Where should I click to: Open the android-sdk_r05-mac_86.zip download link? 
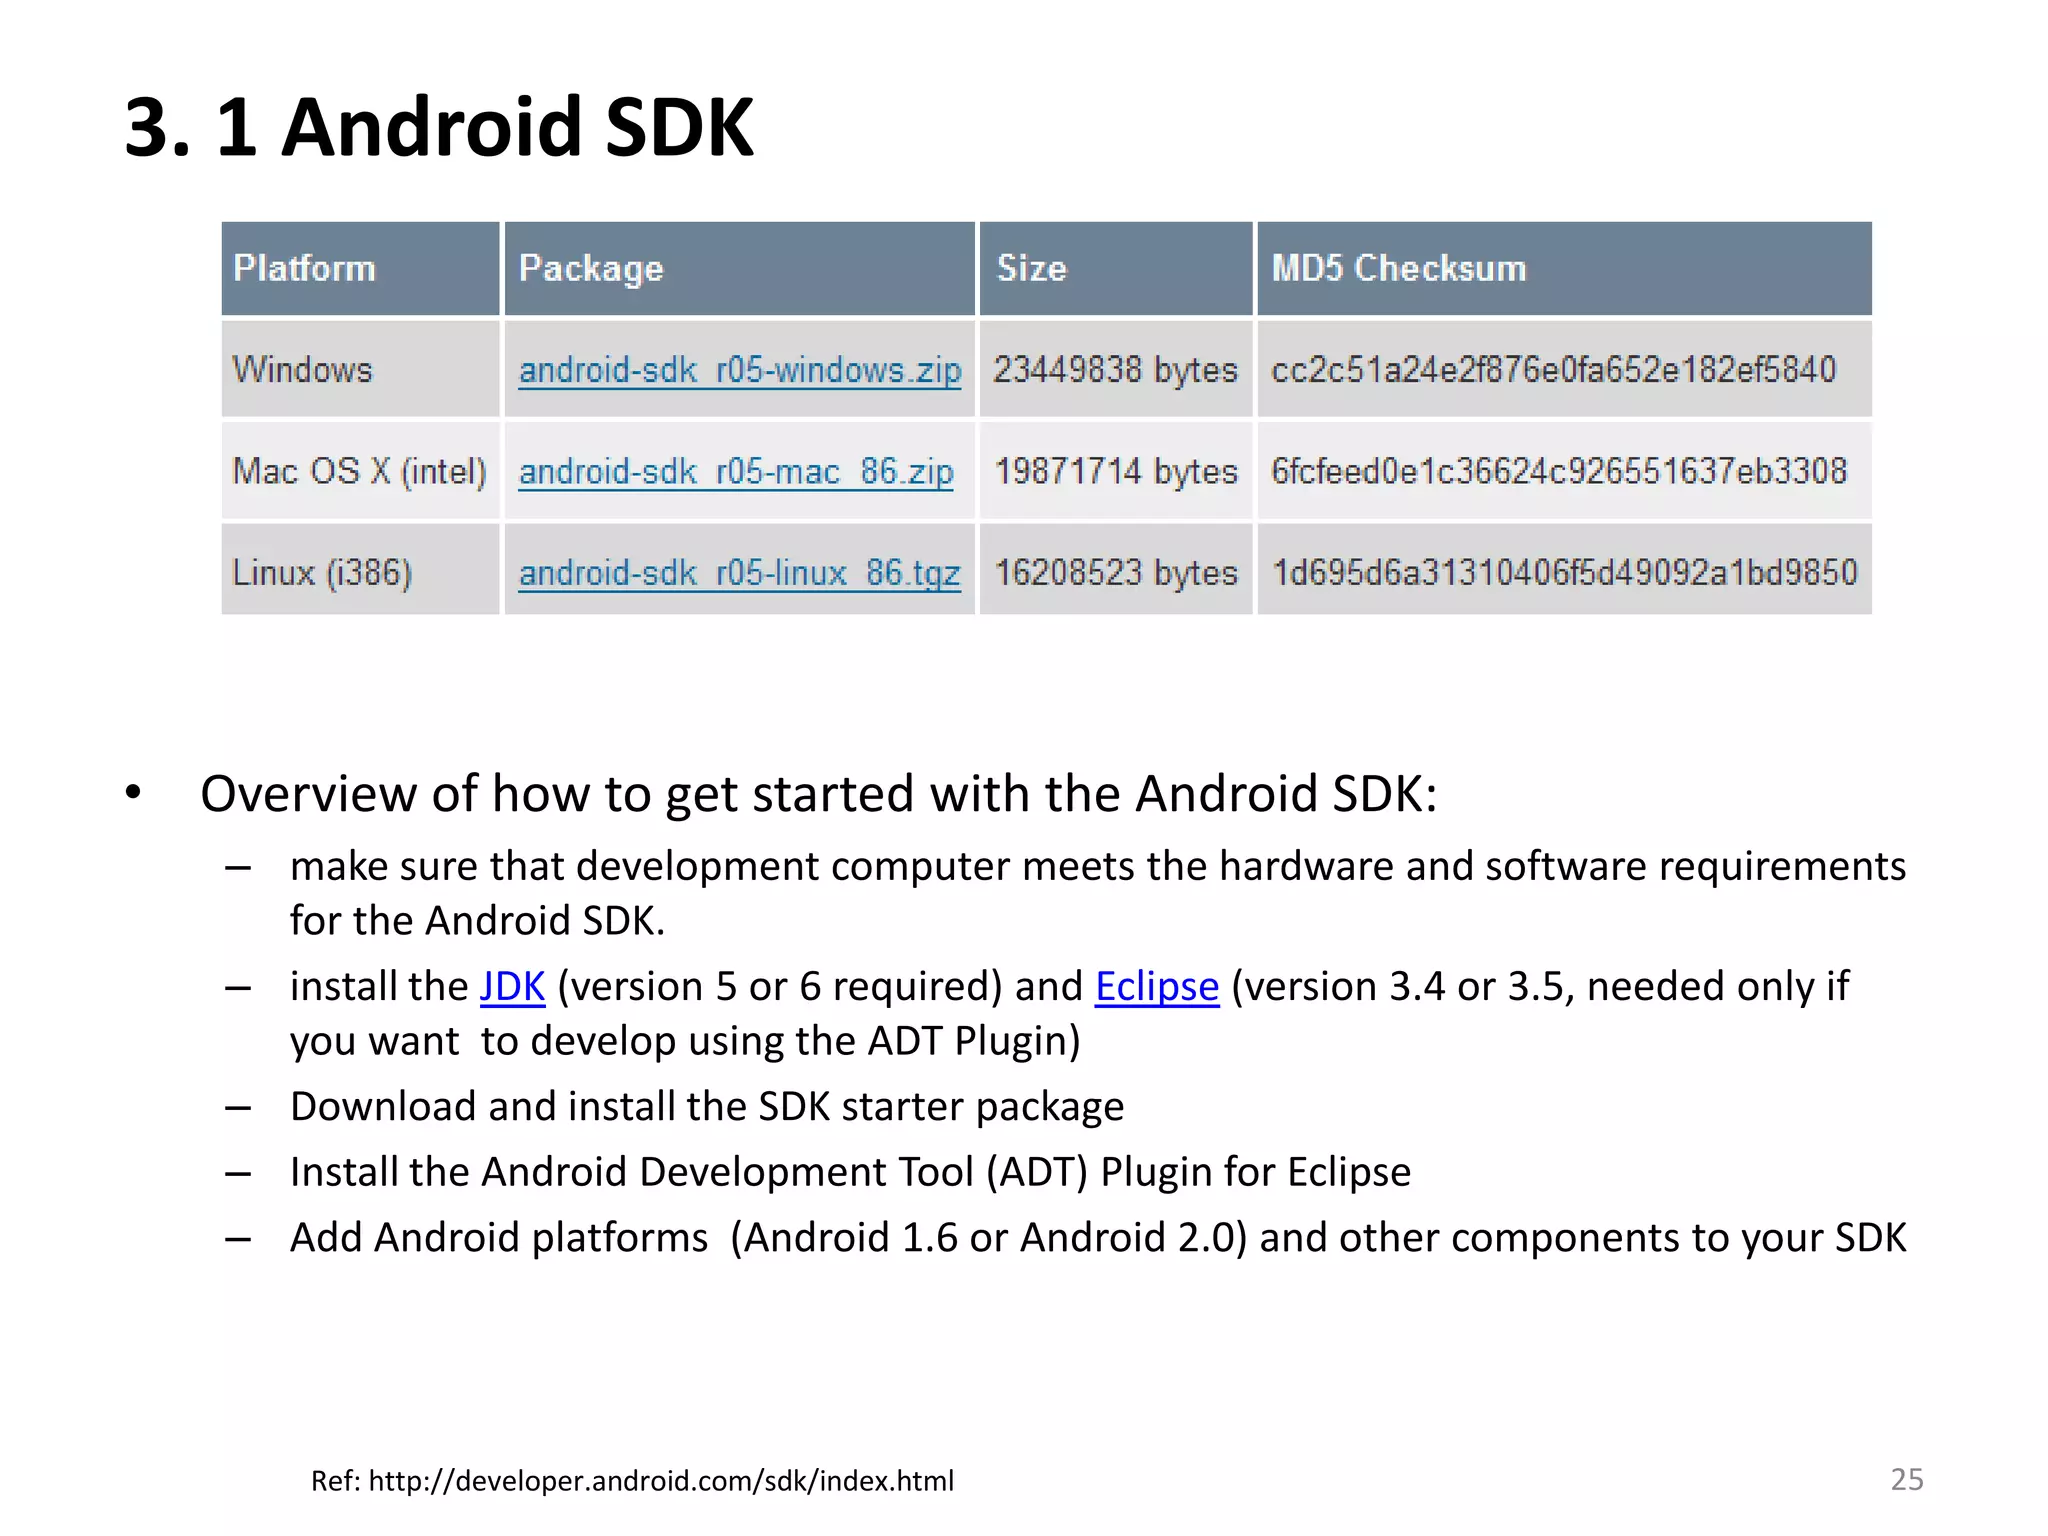[736, 471]
